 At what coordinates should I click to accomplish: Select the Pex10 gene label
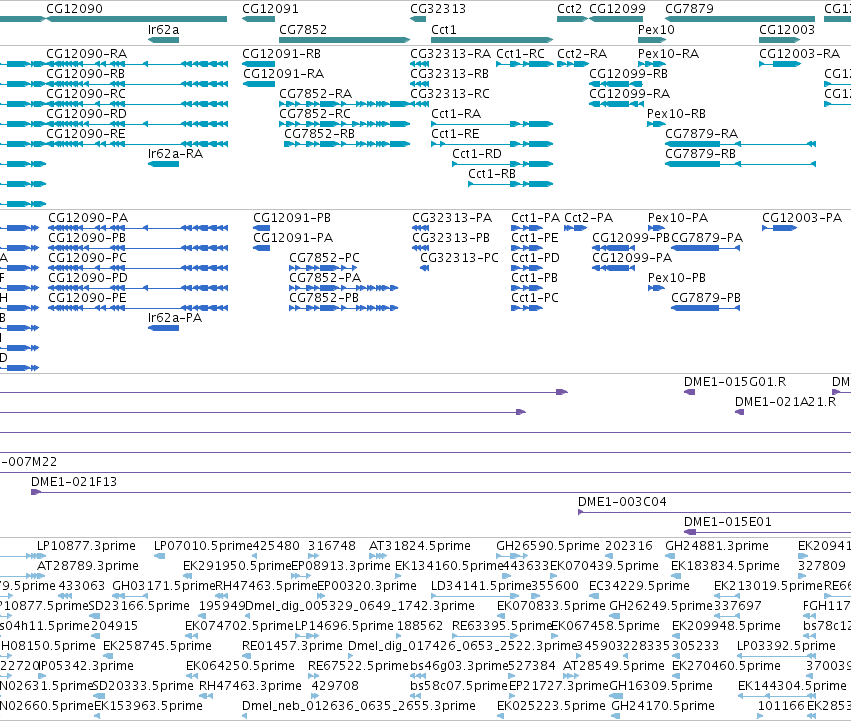(656, 29)
